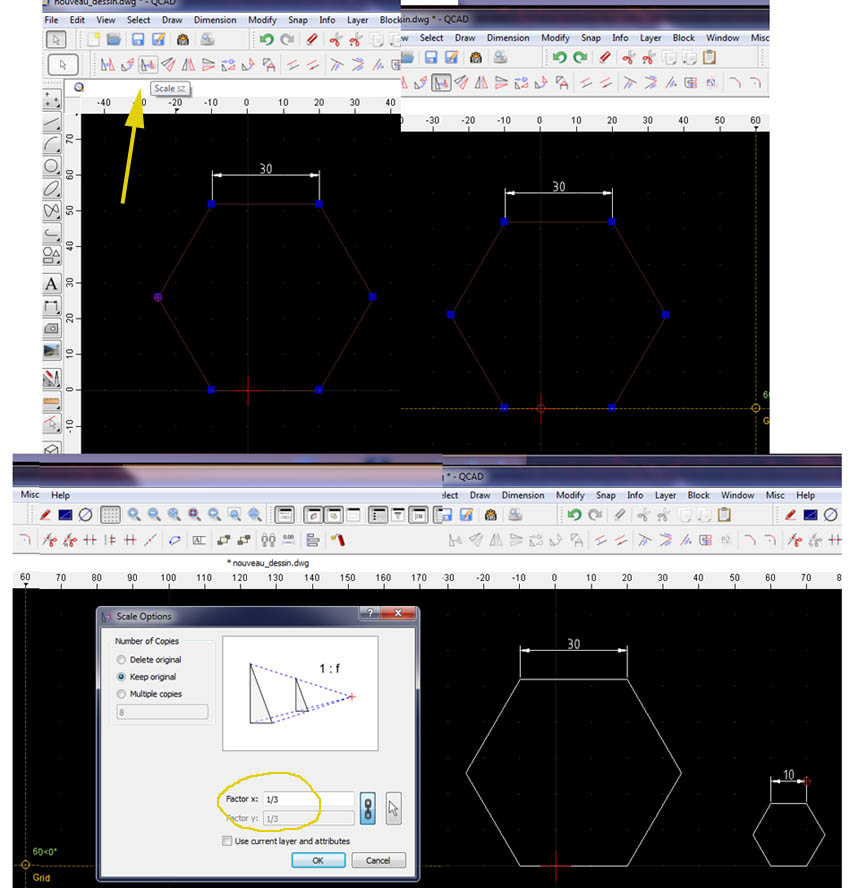
Task: Select the Delete original radio button
Action: point(121,660)
